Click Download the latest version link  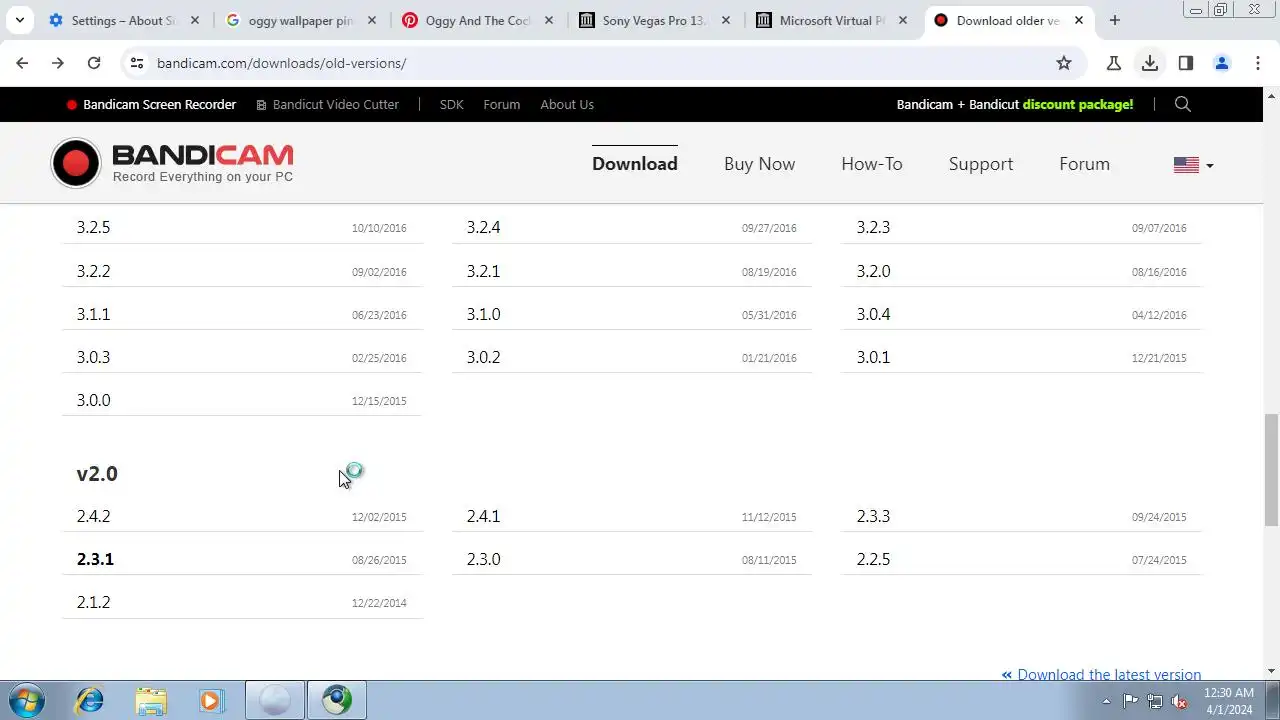[1102, 675]
